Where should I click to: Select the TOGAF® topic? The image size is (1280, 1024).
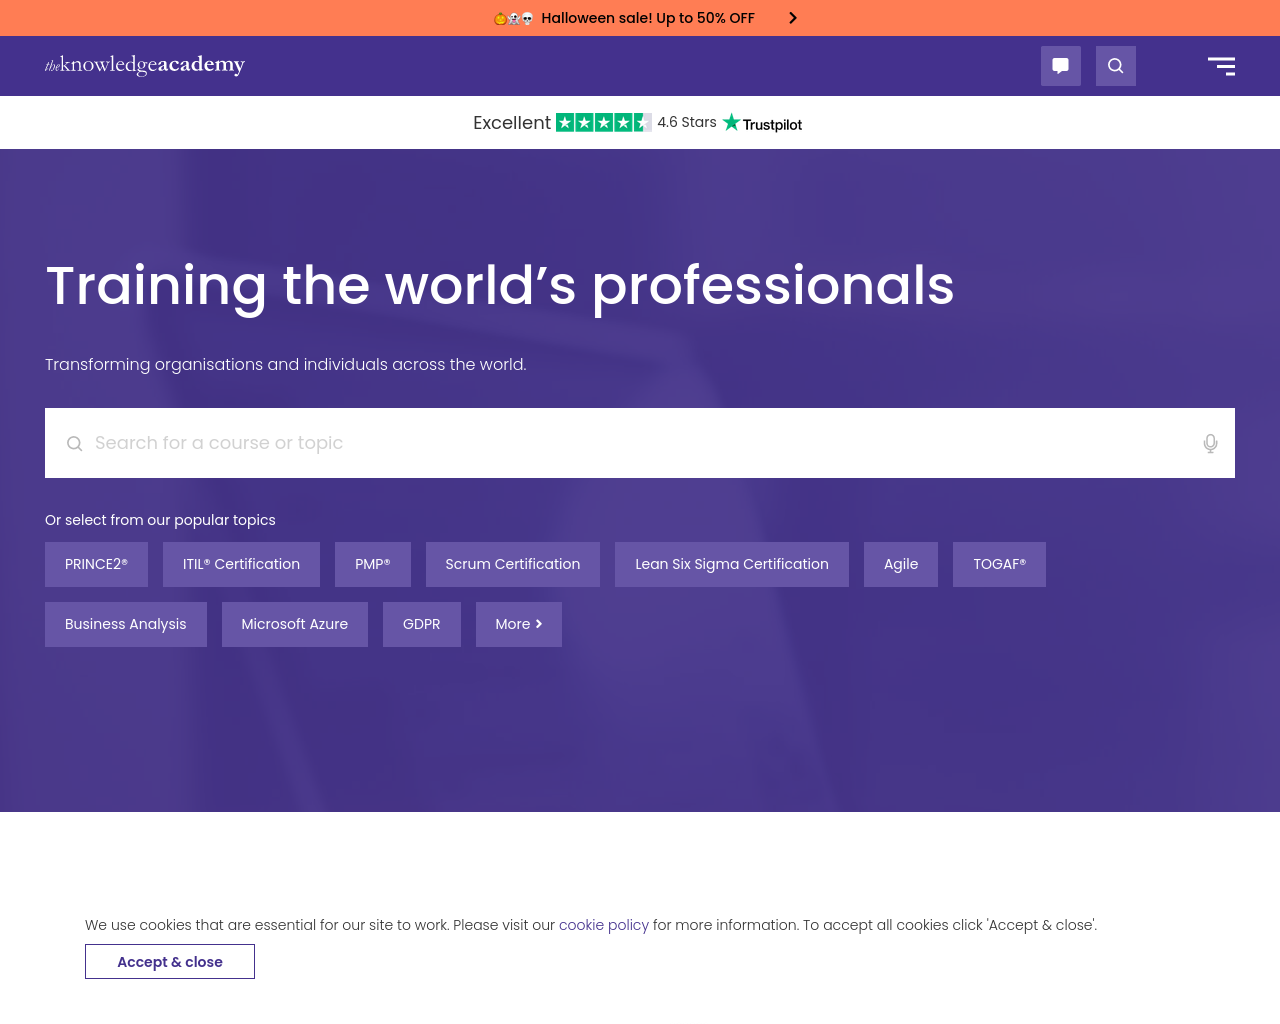[x=999, y=564]
